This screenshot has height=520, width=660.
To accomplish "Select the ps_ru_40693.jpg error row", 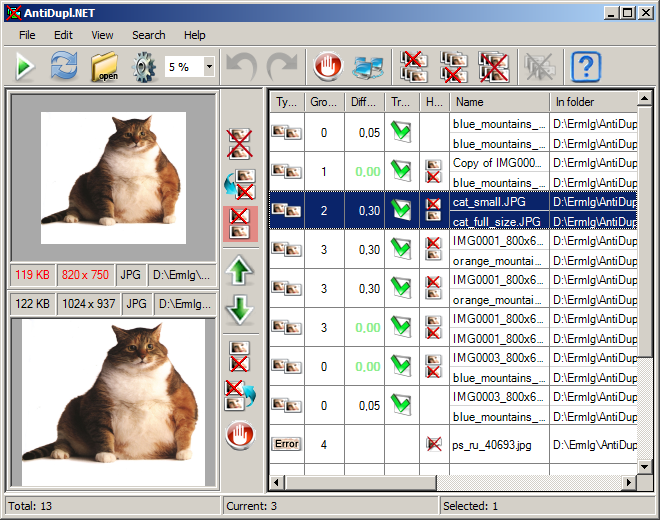I will (x=453, y=444).
